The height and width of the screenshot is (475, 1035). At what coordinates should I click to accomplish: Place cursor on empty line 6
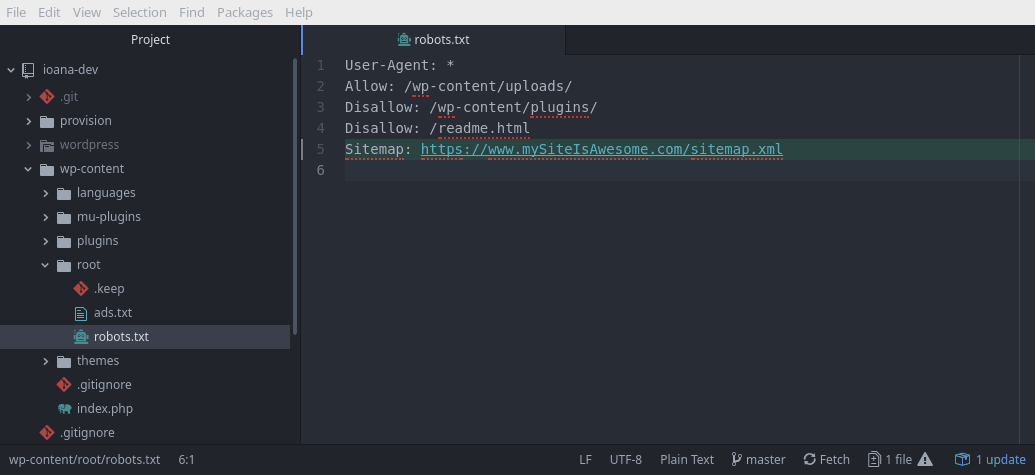690,170
